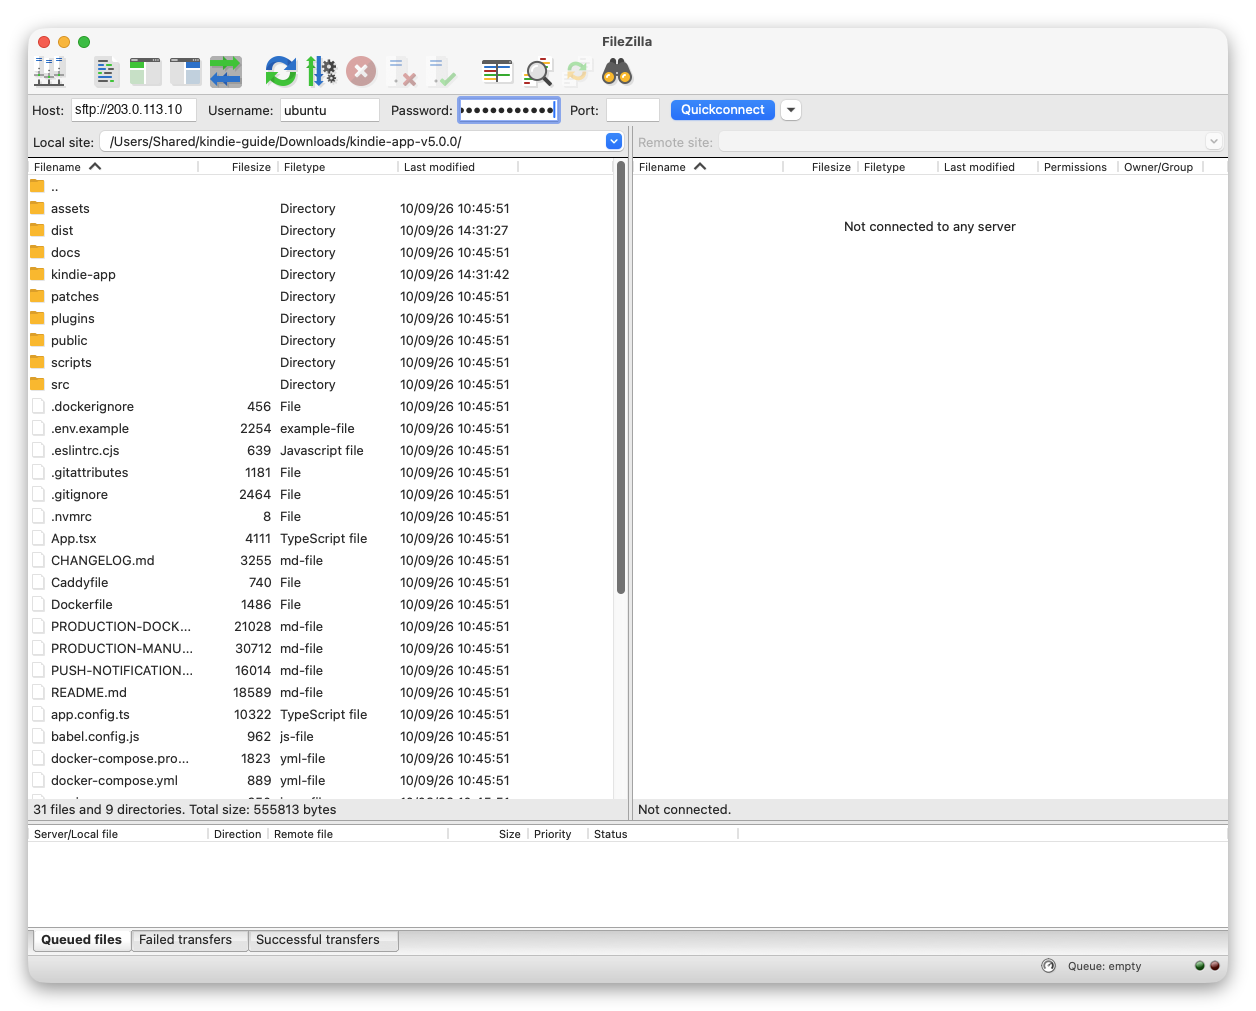Click folder icon of kindie-app directory
Viewport: 1256px width, 1011px height.
coord(37,274)
